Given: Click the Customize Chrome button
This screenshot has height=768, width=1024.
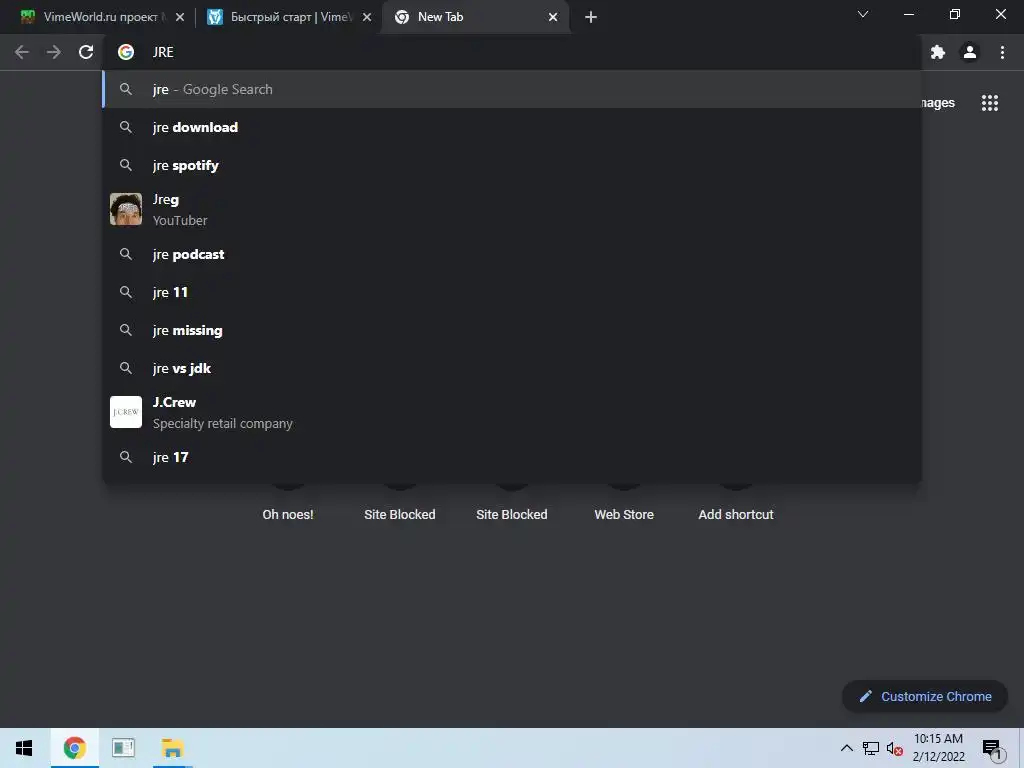Looking at the screenshot, I should point(925,696).
